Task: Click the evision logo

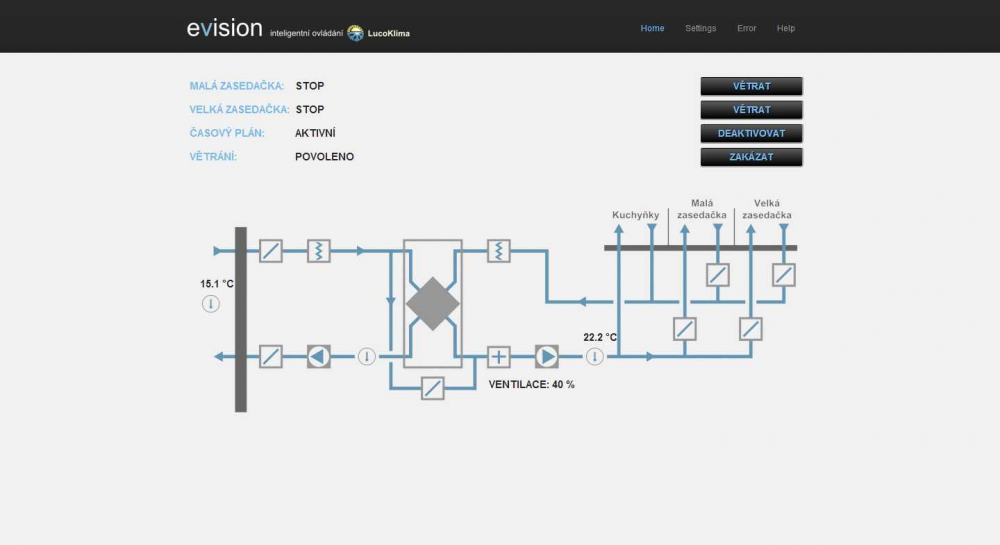Action: point(224,28)
